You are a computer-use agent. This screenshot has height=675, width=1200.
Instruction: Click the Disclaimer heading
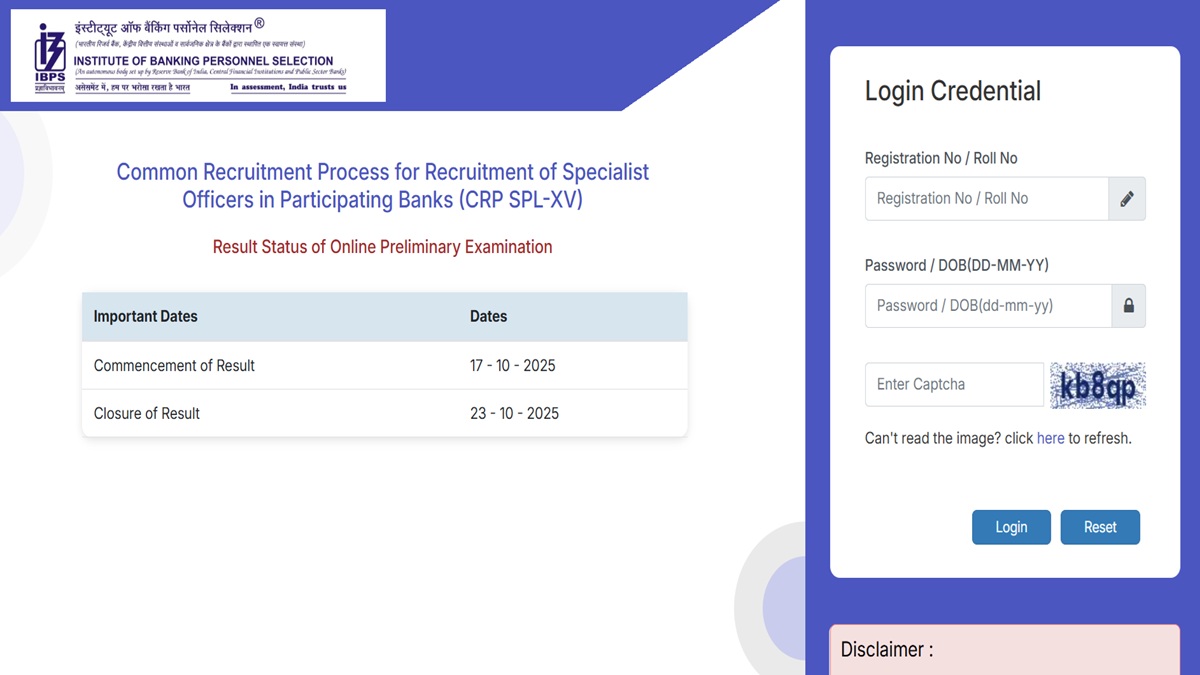coord(887,649)
